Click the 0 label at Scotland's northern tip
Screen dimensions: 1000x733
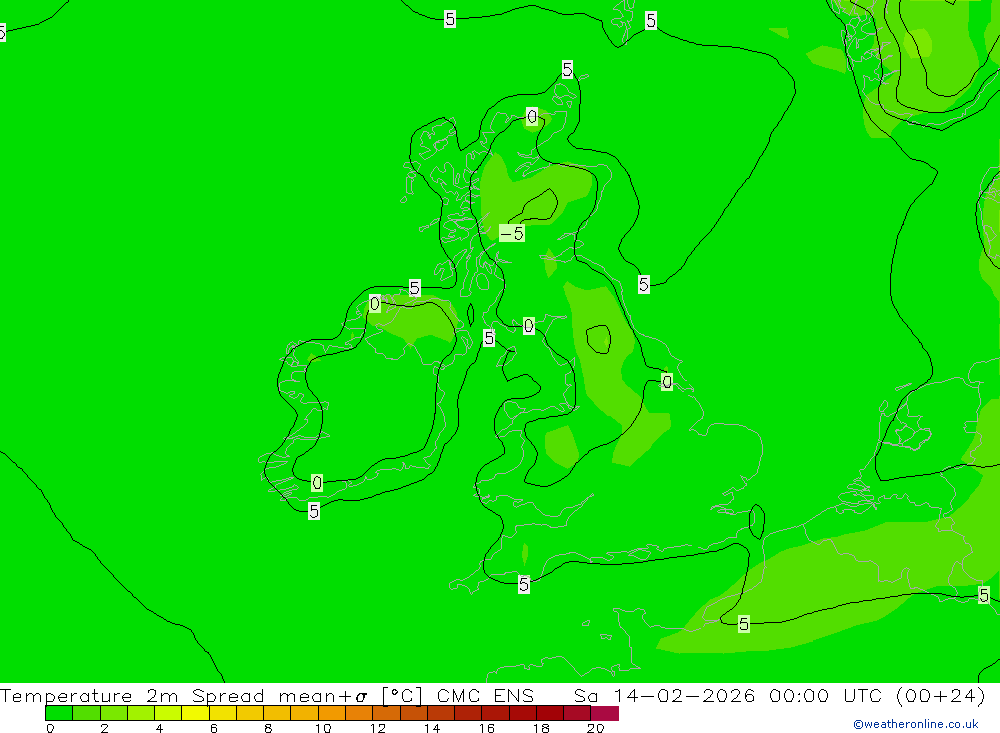532,116
